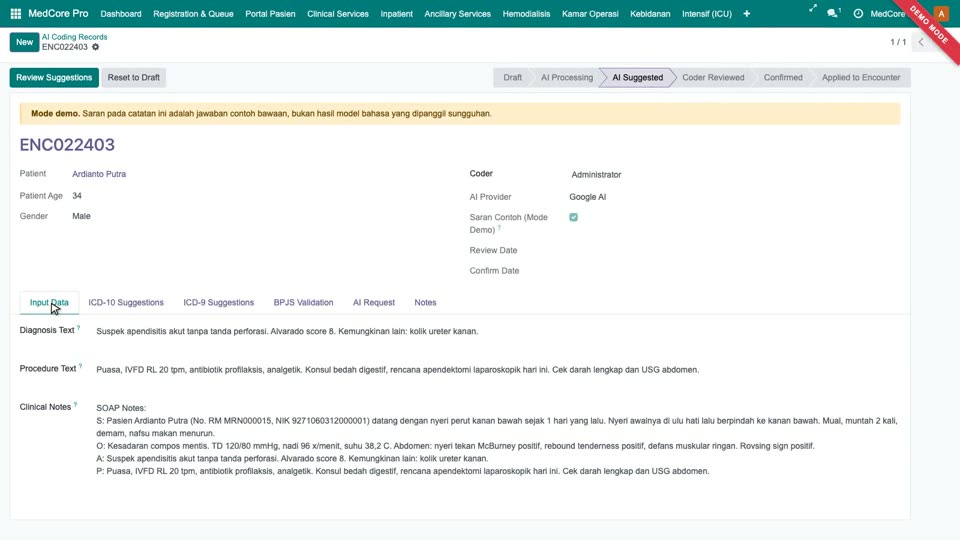Select Draft status stage
Image resolution: width=960 pixels, height=540 pixels.
(512, 78)
